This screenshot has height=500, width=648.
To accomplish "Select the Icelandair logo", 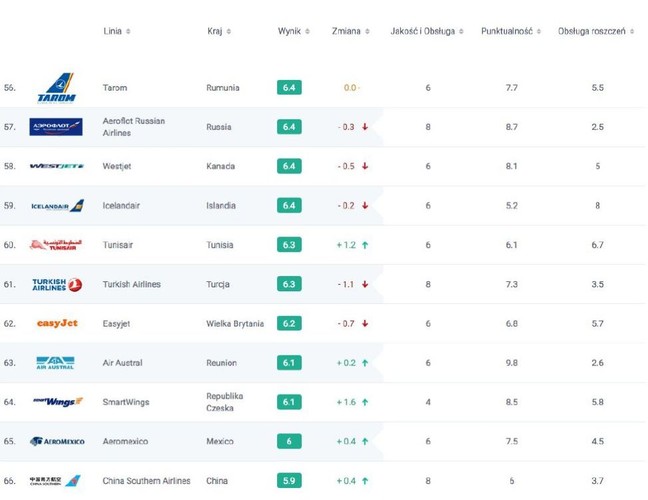I will [57, 206].
